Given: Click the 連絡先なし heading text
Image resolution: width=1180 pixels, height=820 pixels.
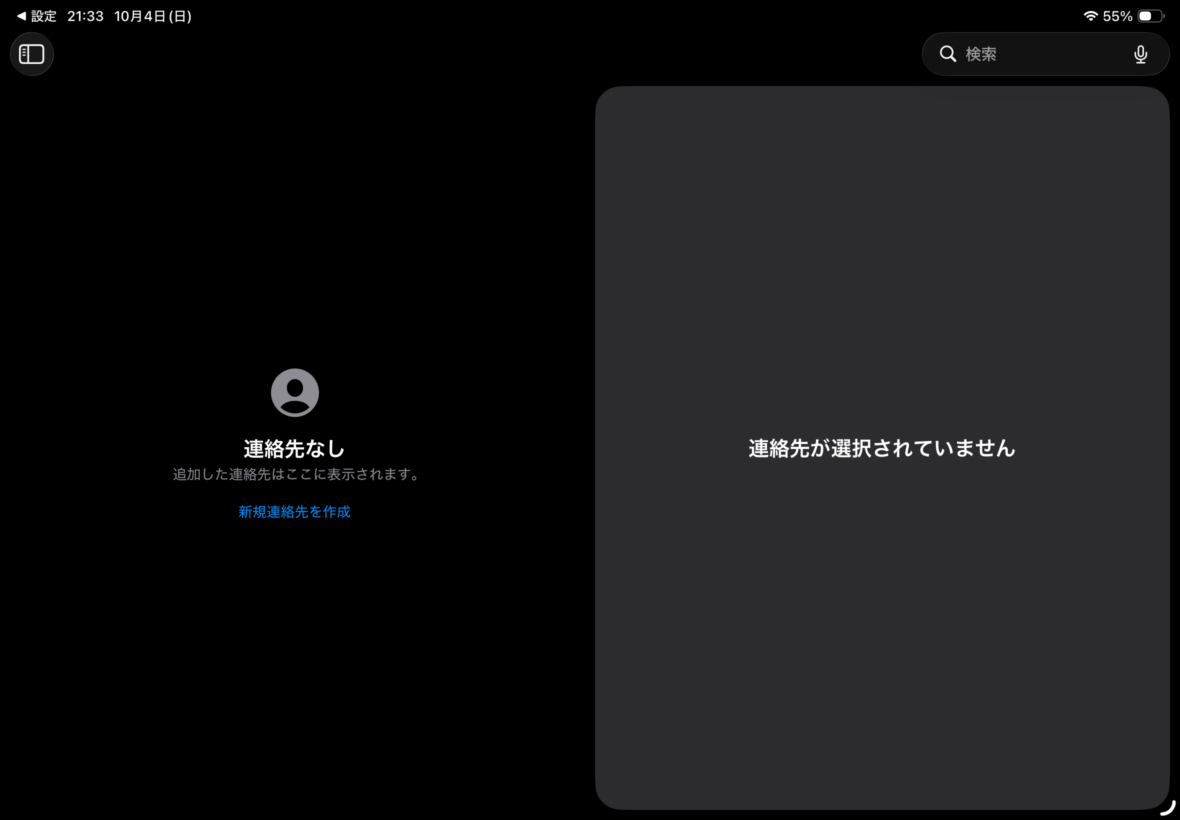Looking at the screenshot, I should (x=294, y=448).
